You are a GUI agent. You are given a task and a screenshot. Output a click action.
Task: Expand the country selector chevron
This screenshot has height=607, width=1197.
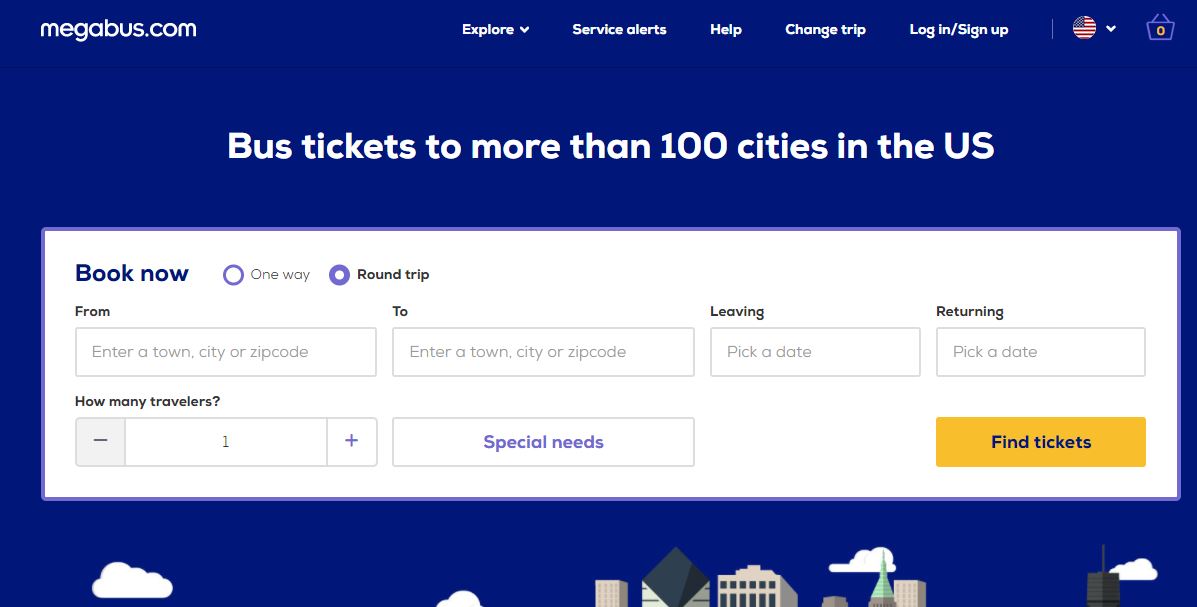click(x=1111, y=29)
